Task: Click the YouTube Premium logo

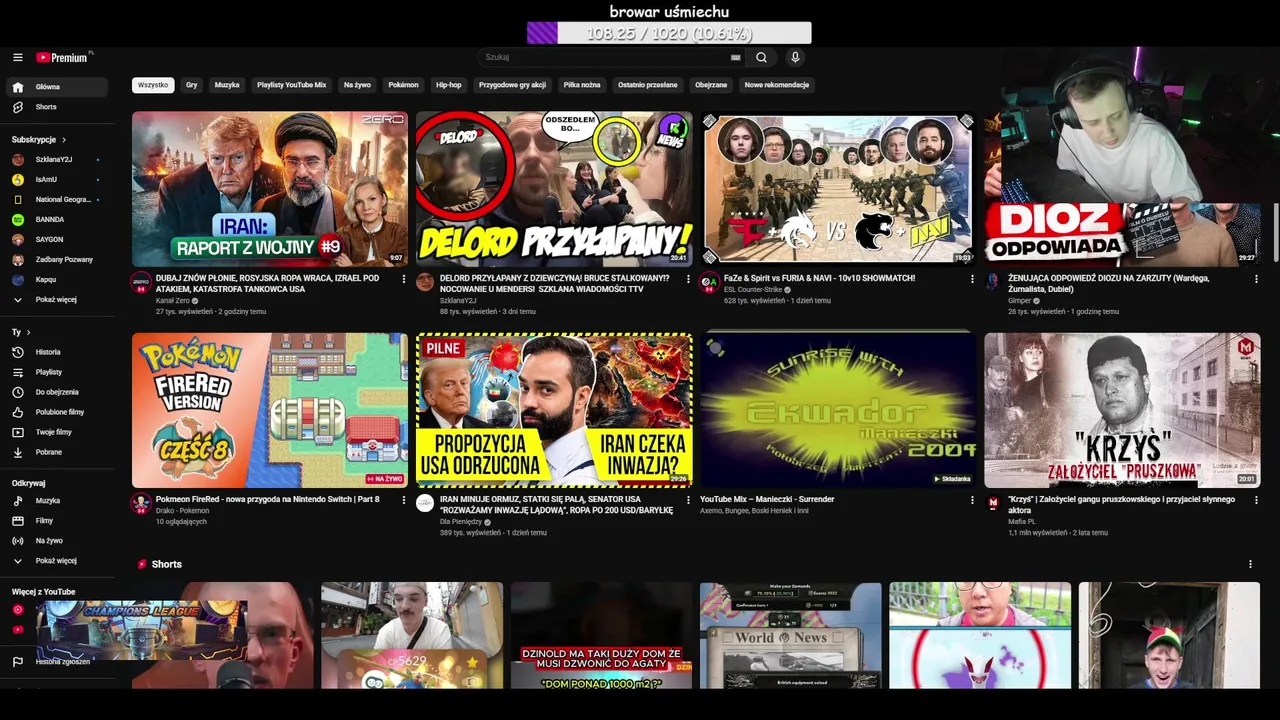Action: 62,58
